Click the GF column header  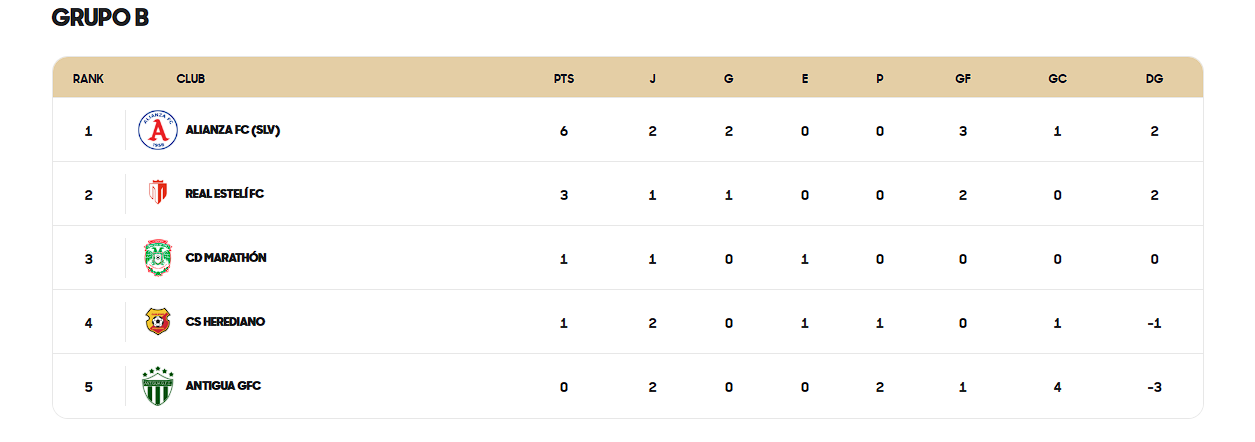pos(963,79)
